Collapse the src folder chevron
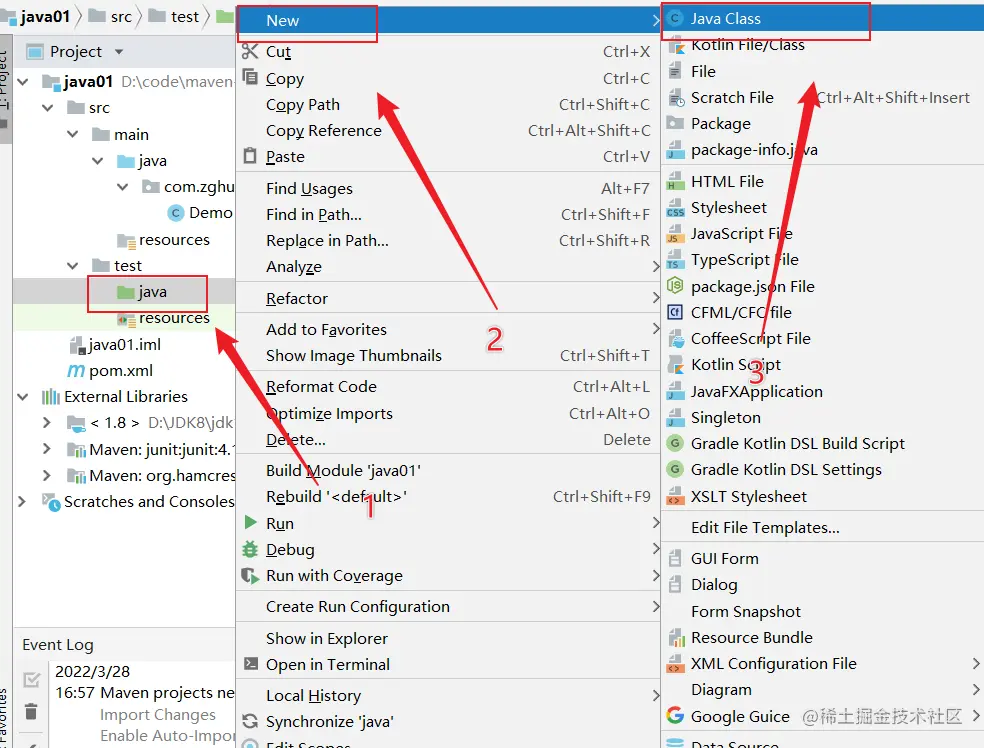 click(48, 108)
